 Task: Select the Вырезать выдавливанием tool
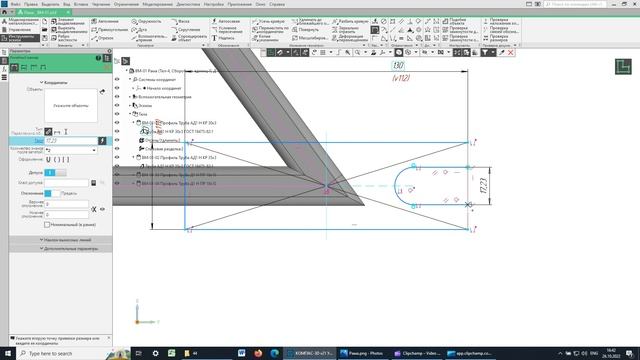(x=69, y=30)
